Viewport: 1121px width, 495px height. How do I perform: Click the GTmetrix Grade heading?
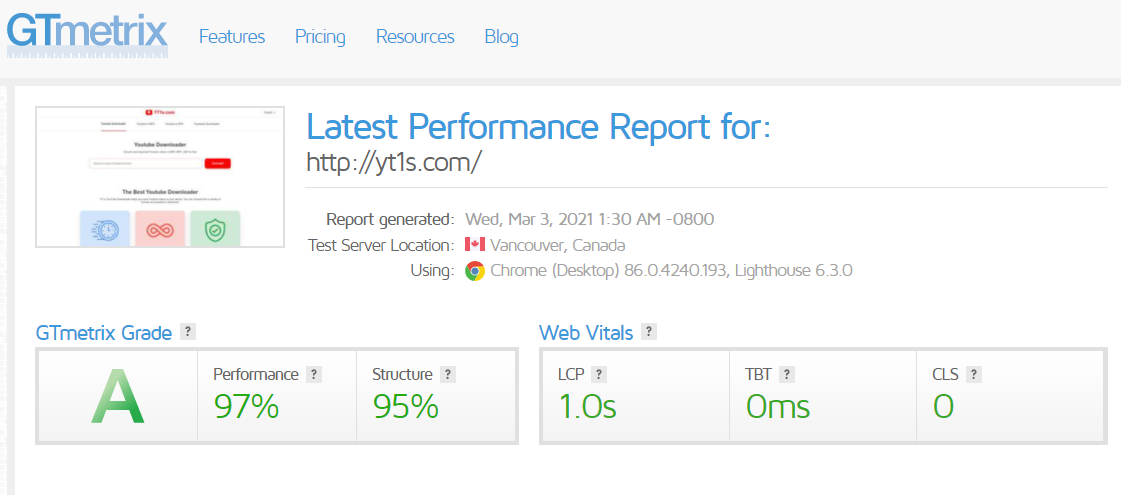click(104, 333)
